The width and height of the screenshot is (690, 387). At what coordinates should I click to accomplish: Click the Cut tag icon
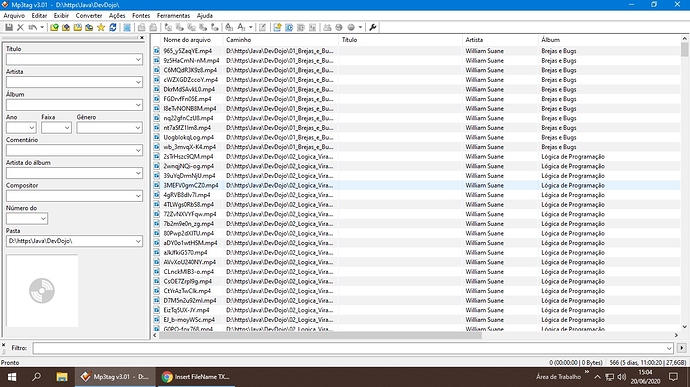(141, 27)
